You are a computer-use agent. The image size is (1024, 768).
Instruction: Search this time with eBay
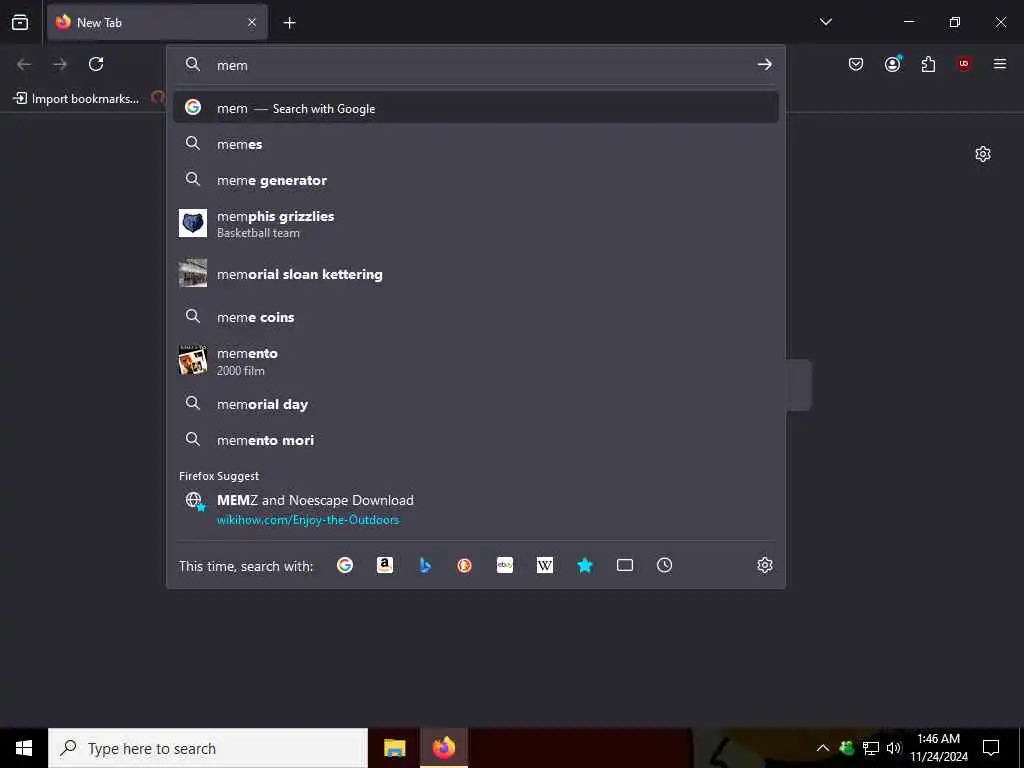pyautogui.click(x=505, y=566)
